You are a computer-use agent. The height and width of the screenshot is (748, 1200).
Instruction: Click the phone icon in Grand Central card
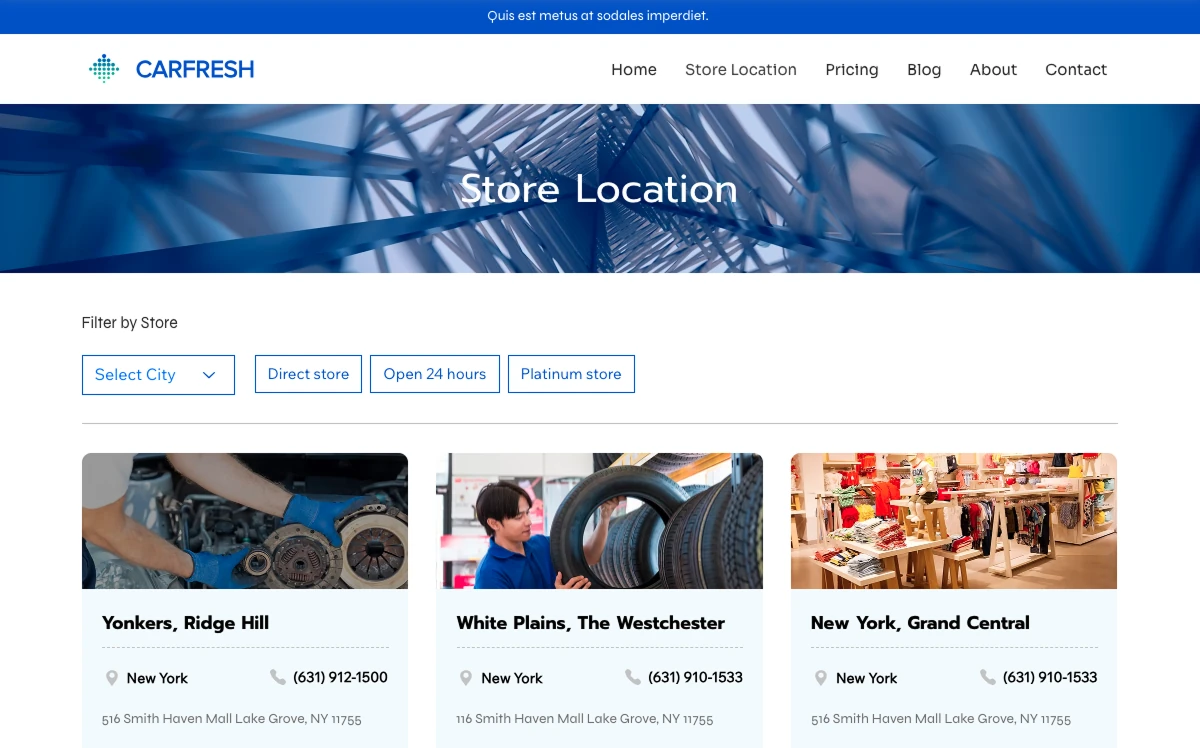click(x=988, y=677)
